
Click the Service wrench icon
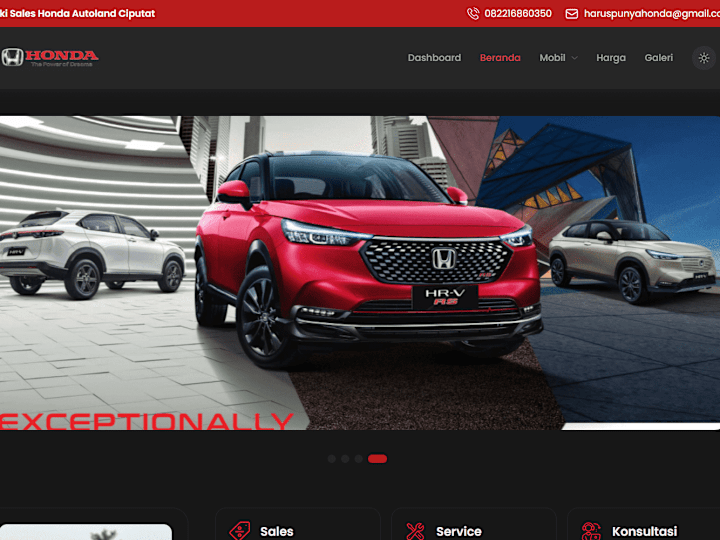(x=416, y=531)
